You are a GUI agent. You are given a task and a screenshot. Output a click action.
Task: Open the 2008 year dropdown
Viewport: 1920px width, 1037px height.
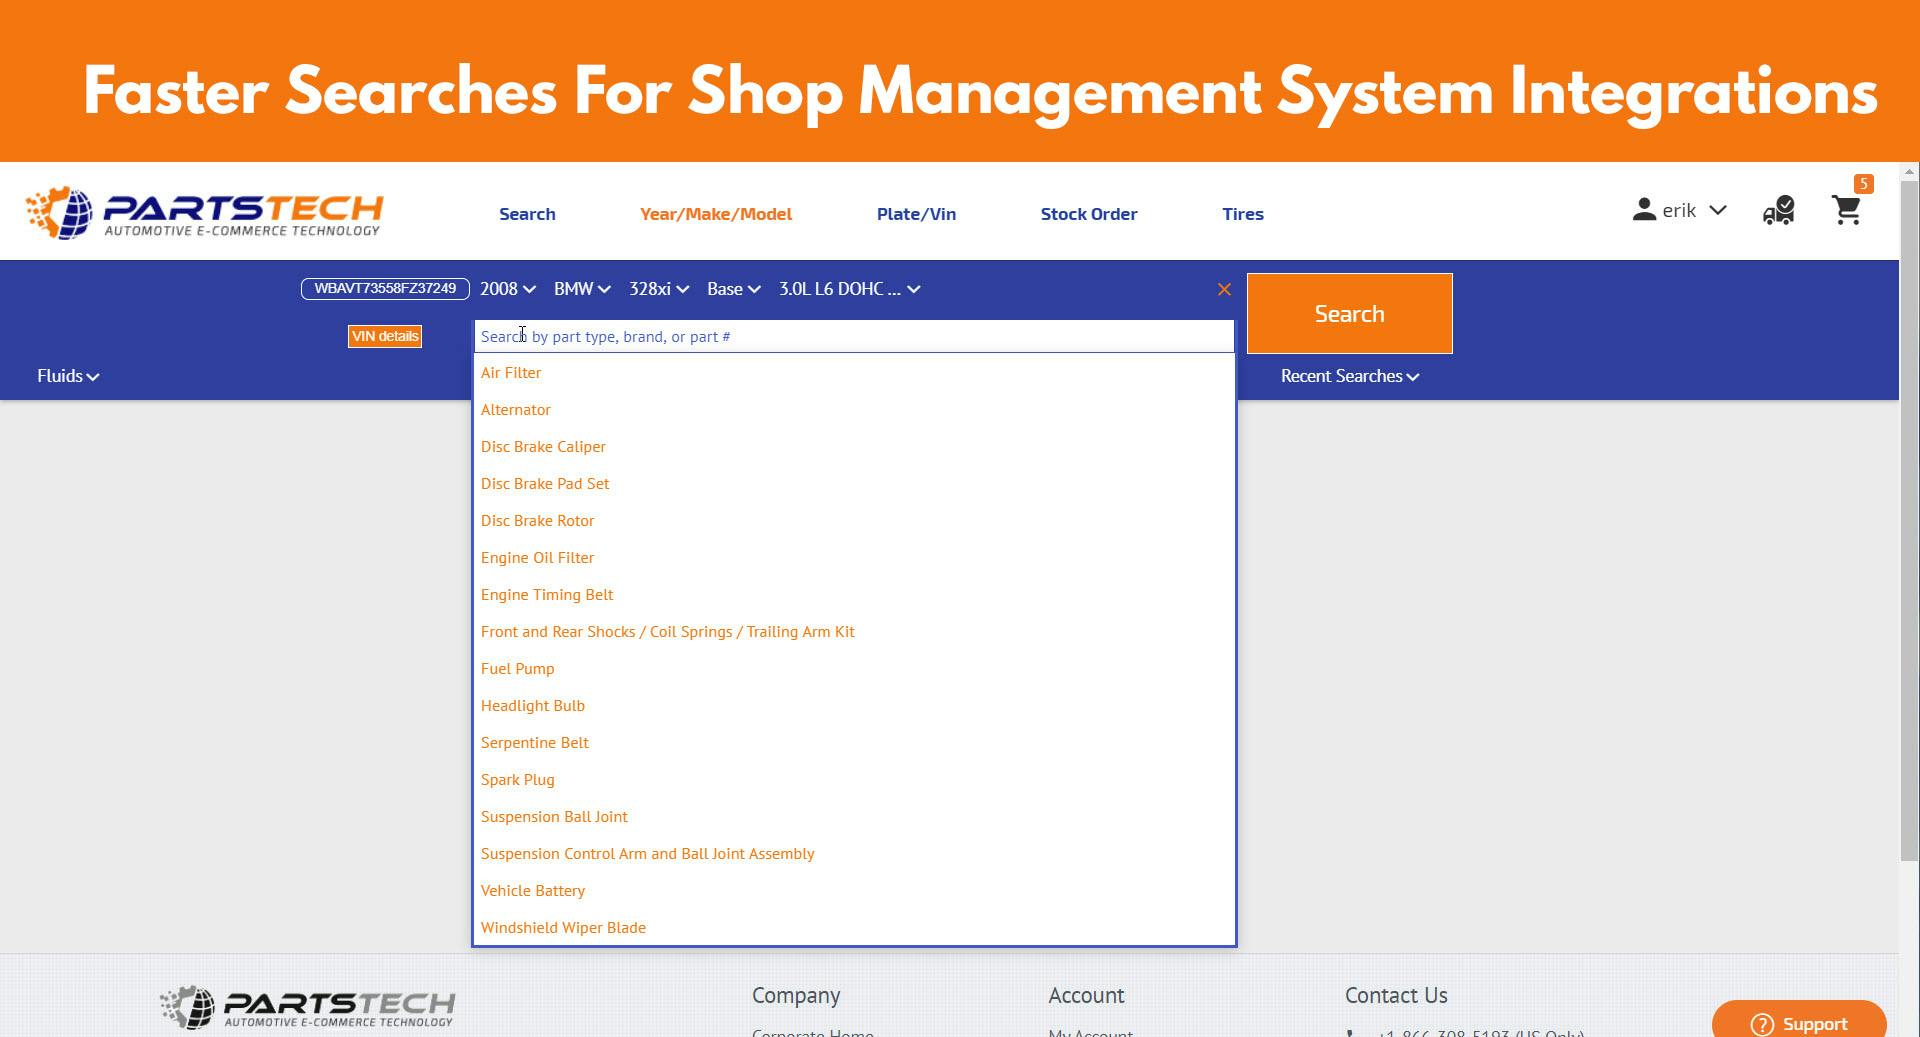[x=508, y=289]
